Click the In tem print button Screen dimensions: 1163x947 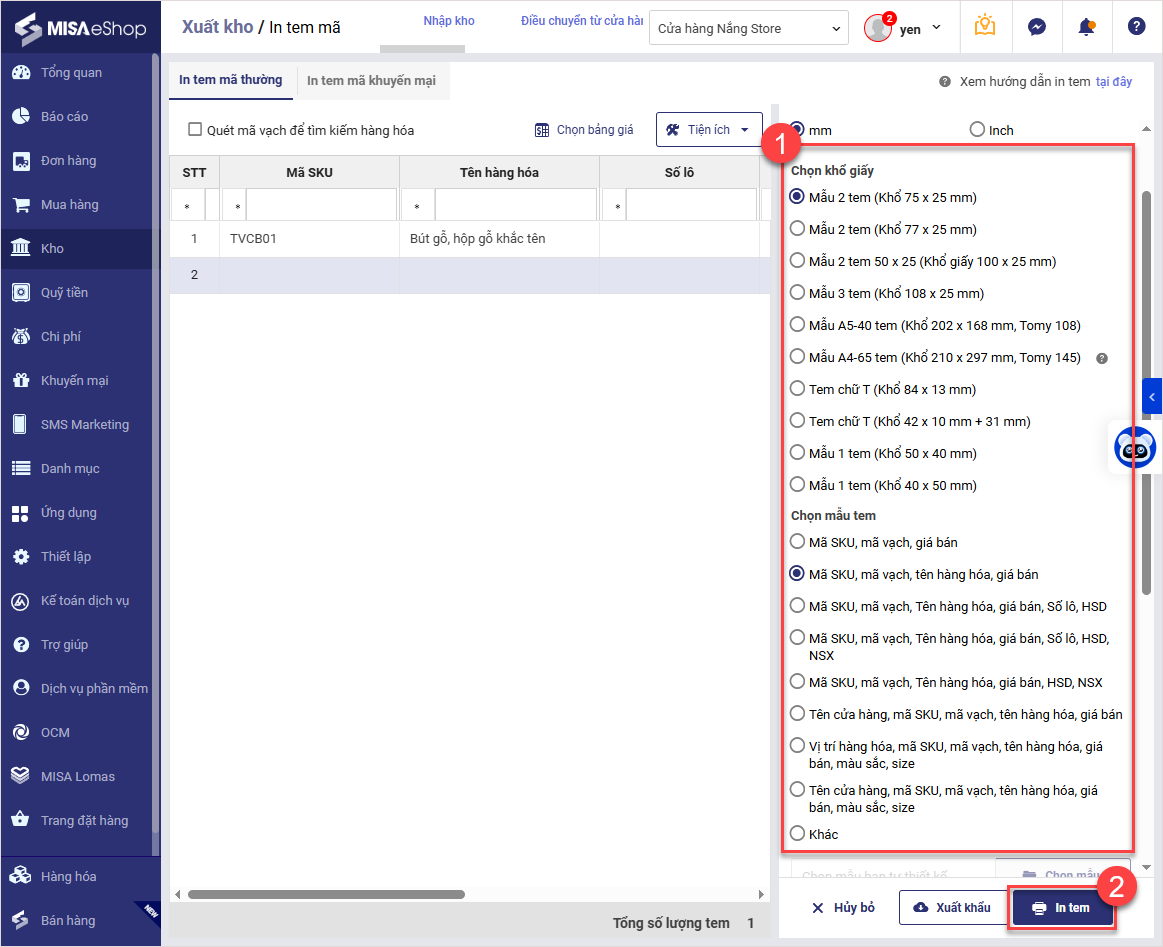point(1061,907)
